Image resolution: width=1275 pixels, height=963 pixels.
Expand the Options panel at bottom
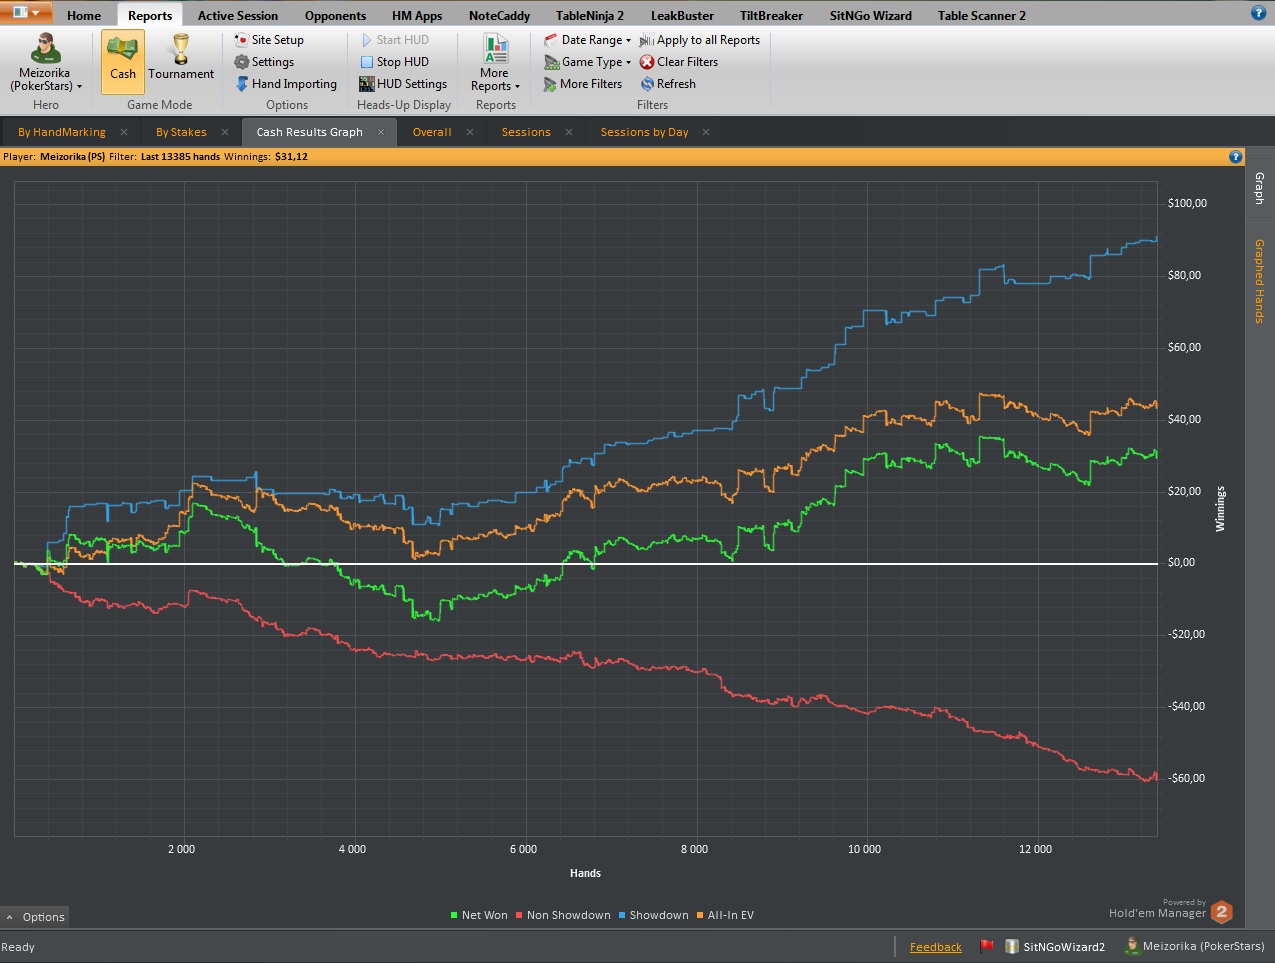(x=35, y=917)
